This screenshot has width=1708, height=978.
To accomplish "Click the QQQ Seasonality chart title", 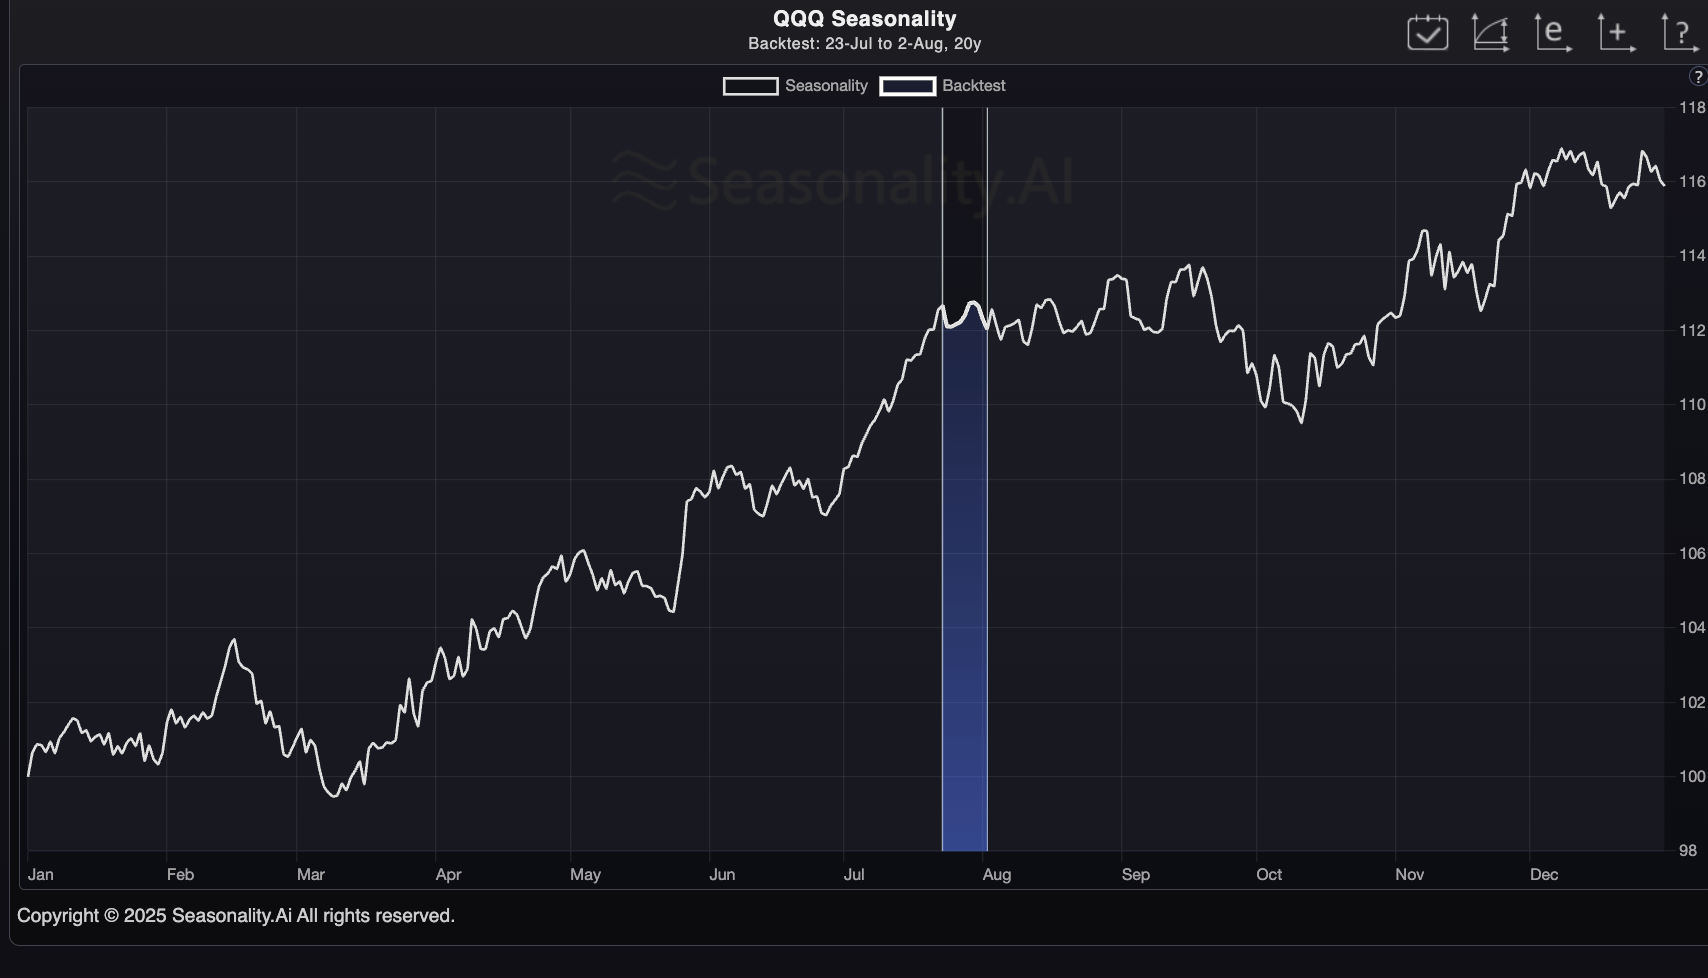I will [865, 19].
